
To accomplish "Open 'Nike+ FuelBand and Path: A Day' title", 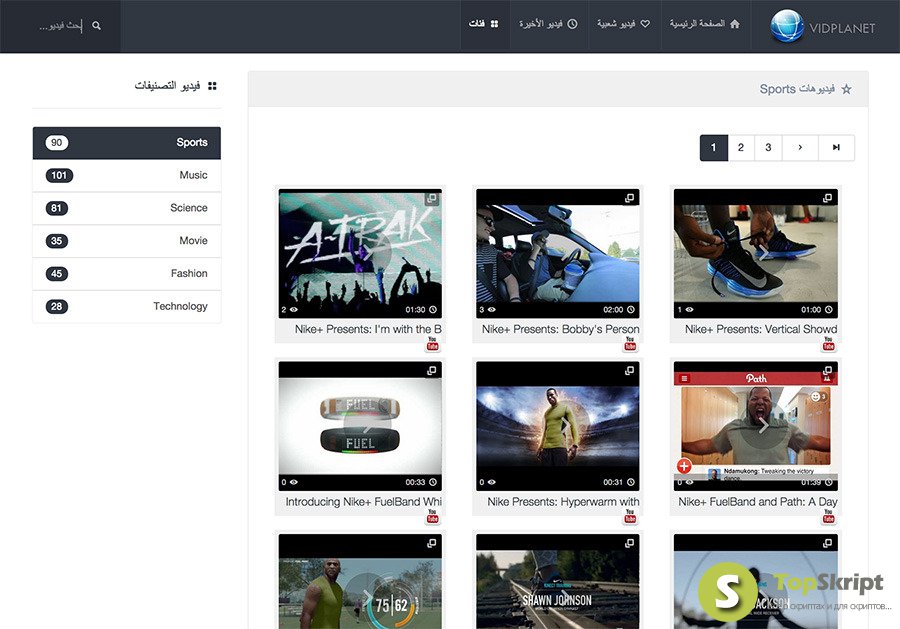I will click(758, 502).
